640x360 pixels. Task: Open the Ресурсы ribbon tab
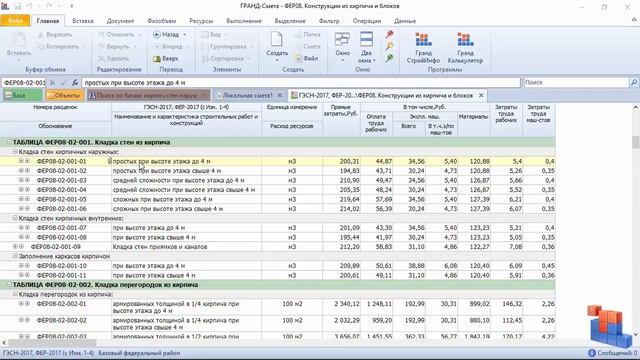coord(201,21)
